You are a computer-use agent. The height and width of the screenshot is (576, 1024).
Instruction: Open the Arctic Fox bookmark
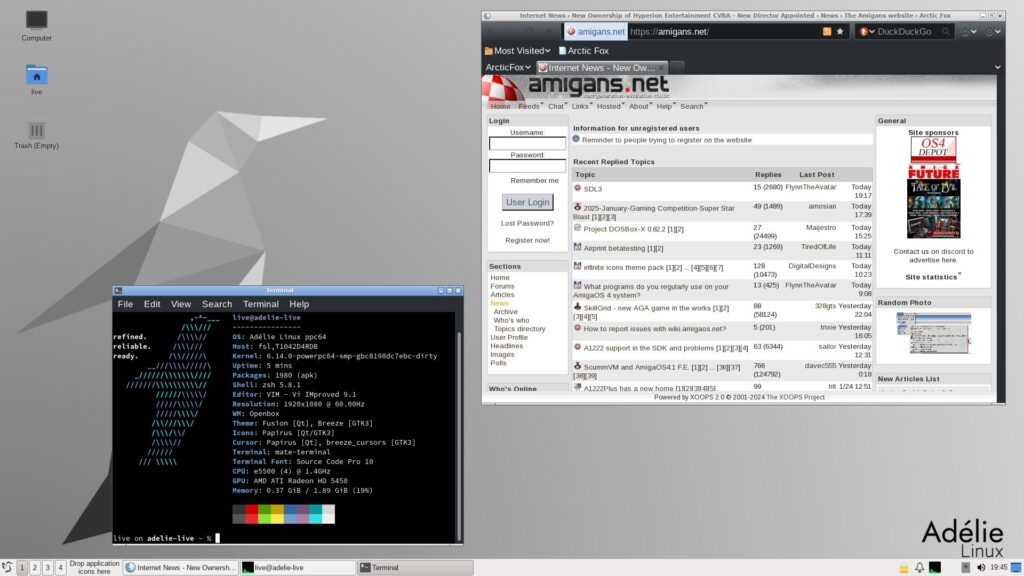coord(583,50)
